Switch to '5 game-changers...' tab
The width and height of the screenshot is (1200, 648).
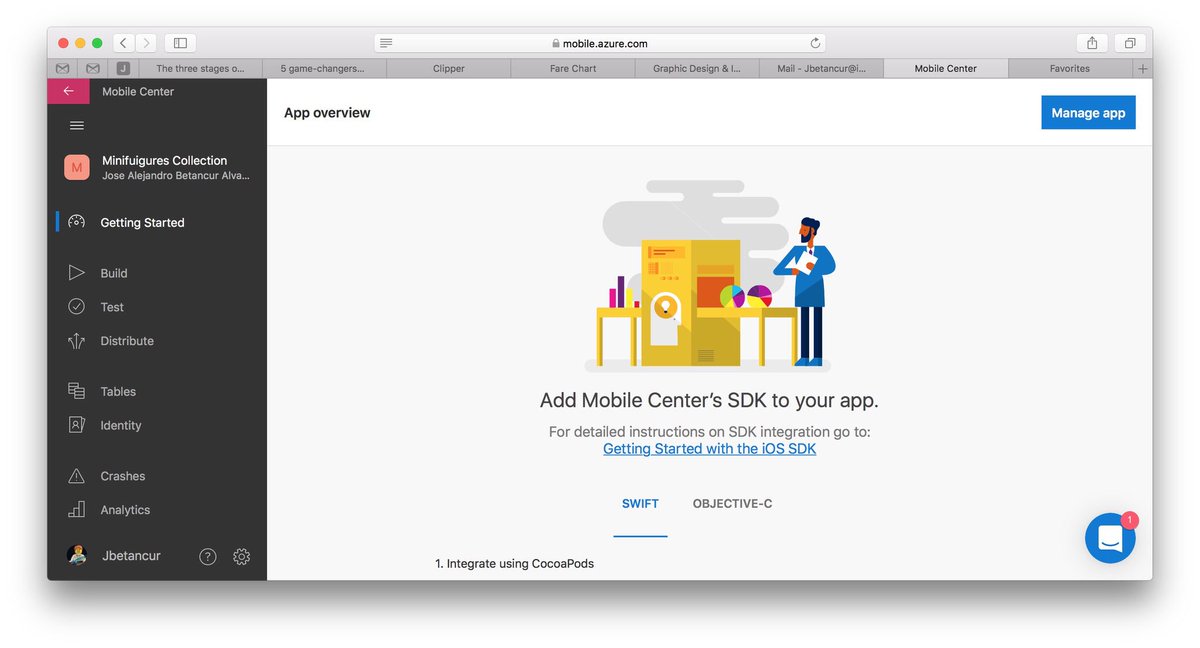[324, 69]
